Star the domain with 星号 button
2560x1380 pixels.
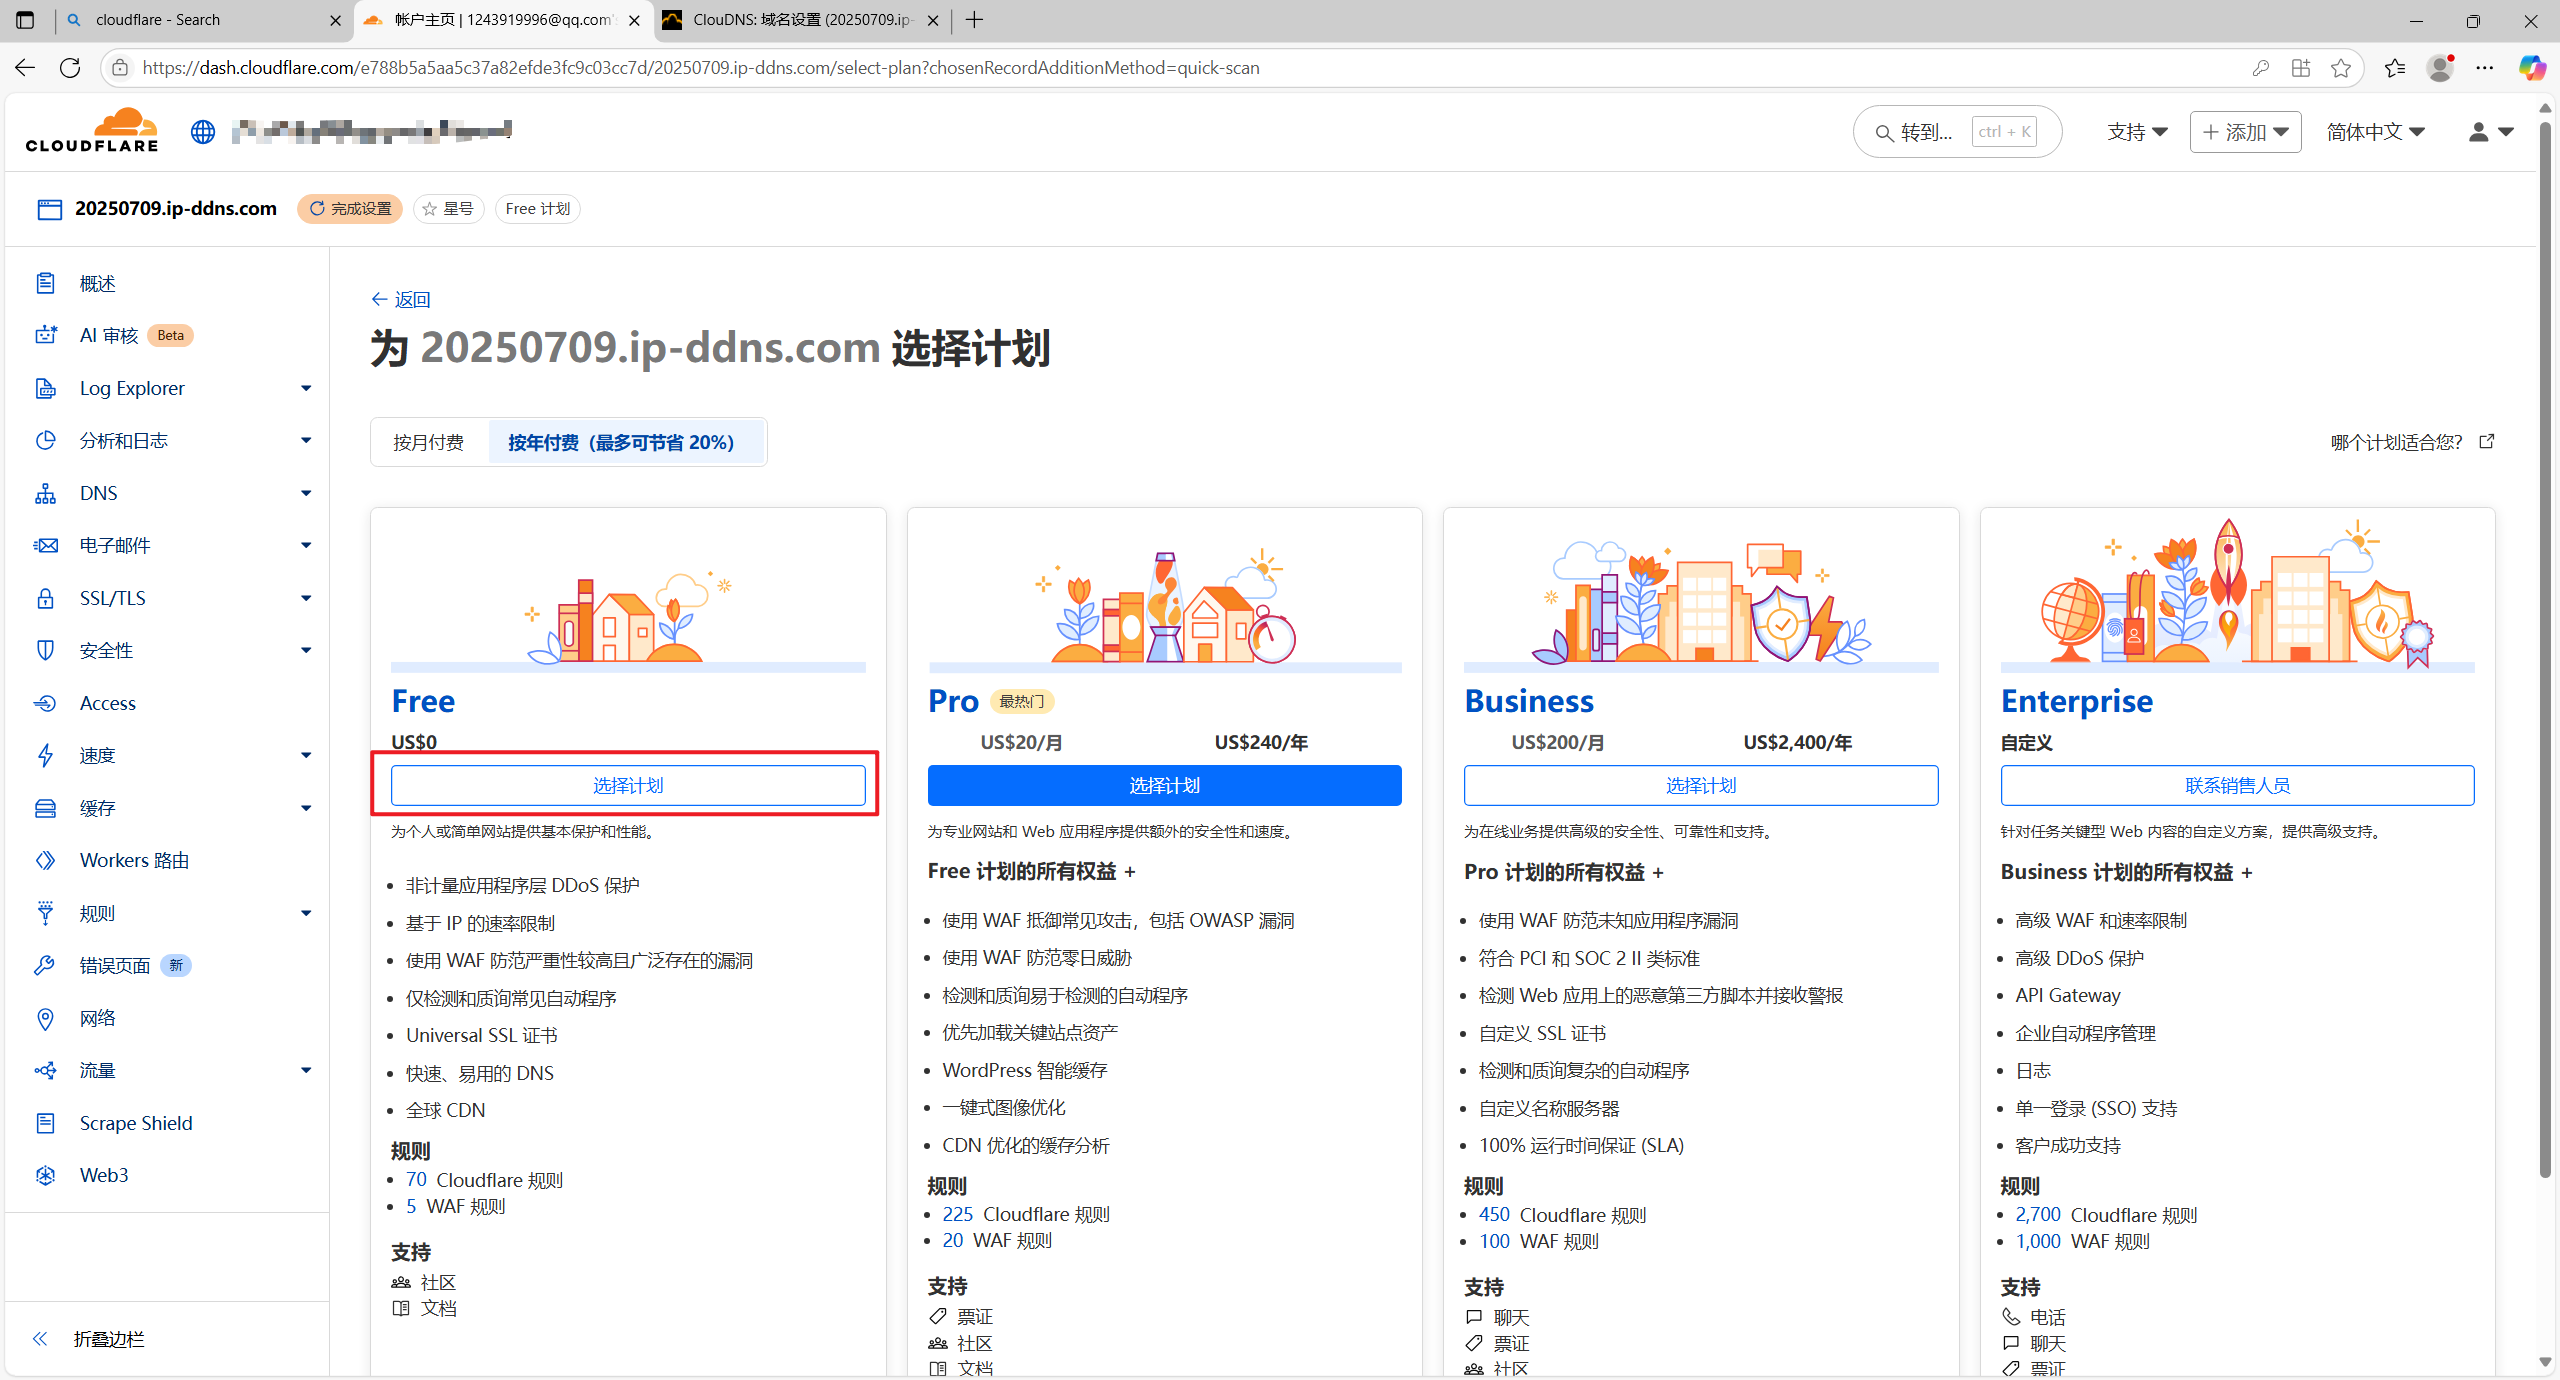[x=448, y=208]
